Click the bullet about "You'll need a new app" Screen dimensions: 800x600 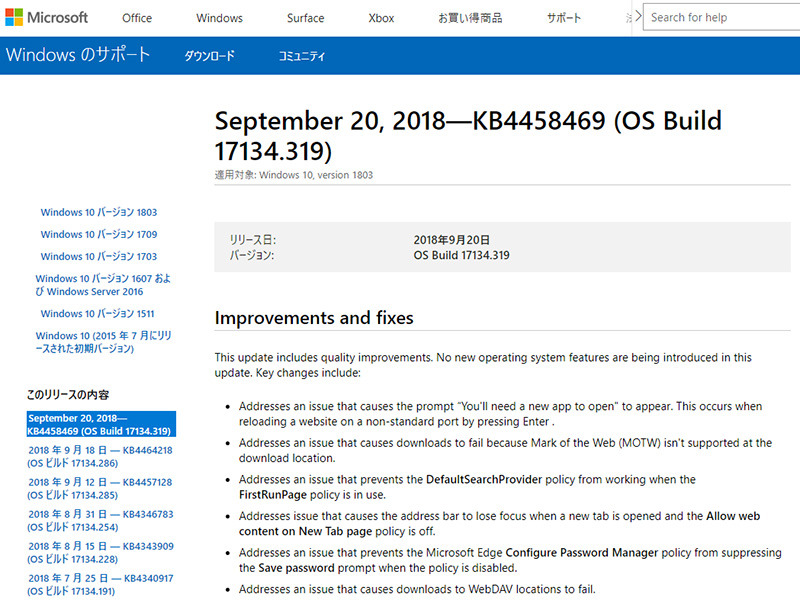point(500,414)
